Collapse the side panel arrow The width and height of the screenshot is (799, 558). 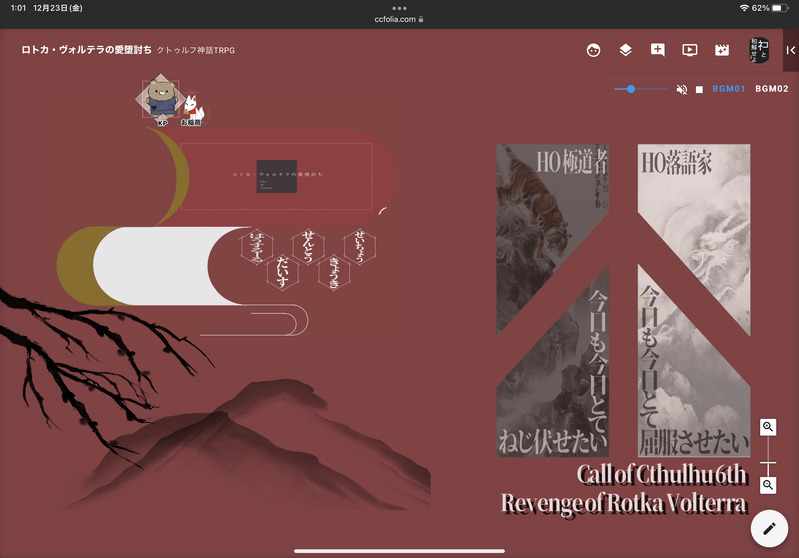pyautogui.click(x=791, y=50)
